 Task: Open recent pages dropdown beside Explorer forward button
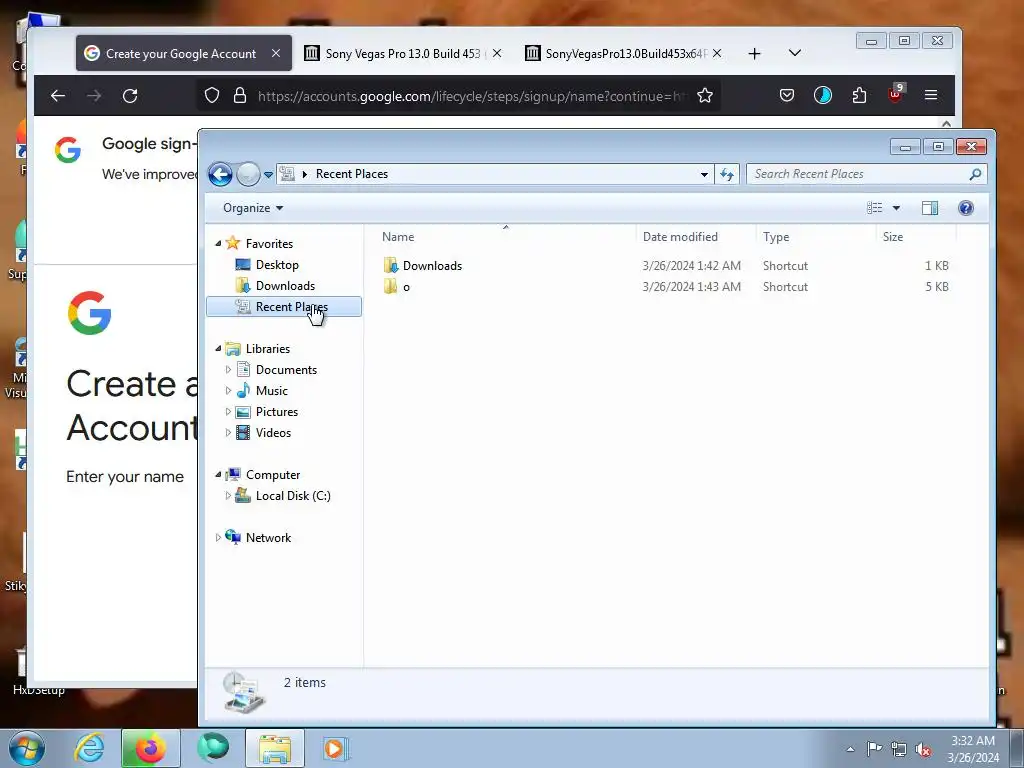268,175
